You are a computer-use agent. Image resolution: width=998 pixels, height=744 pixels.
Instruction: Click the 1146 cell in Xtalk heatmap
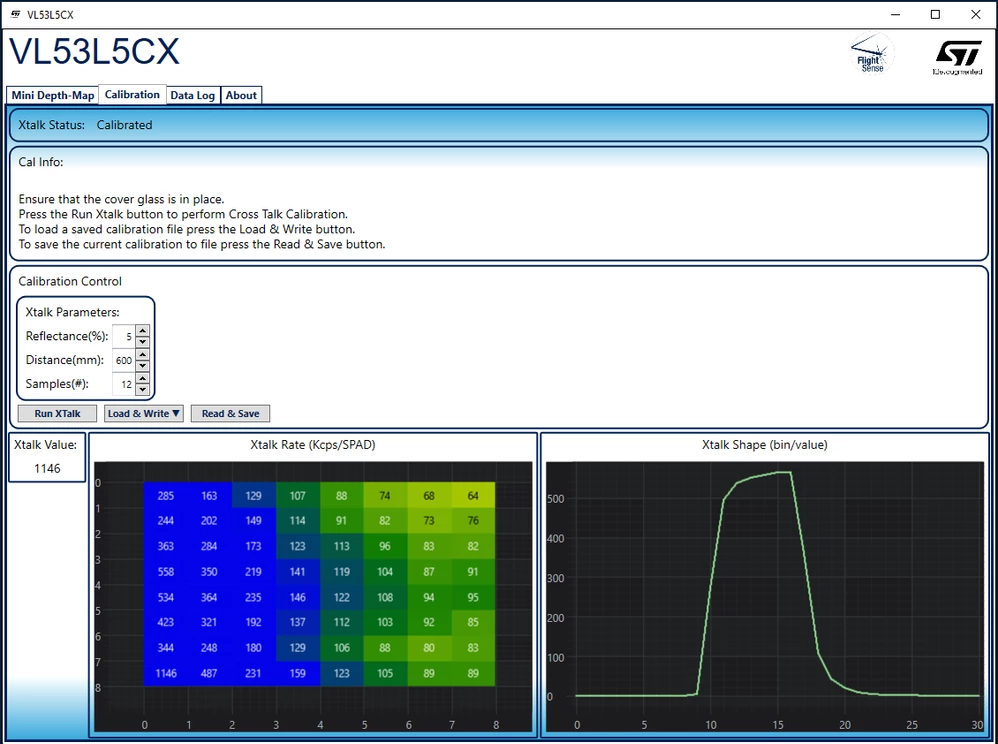(x=165, y=673)
